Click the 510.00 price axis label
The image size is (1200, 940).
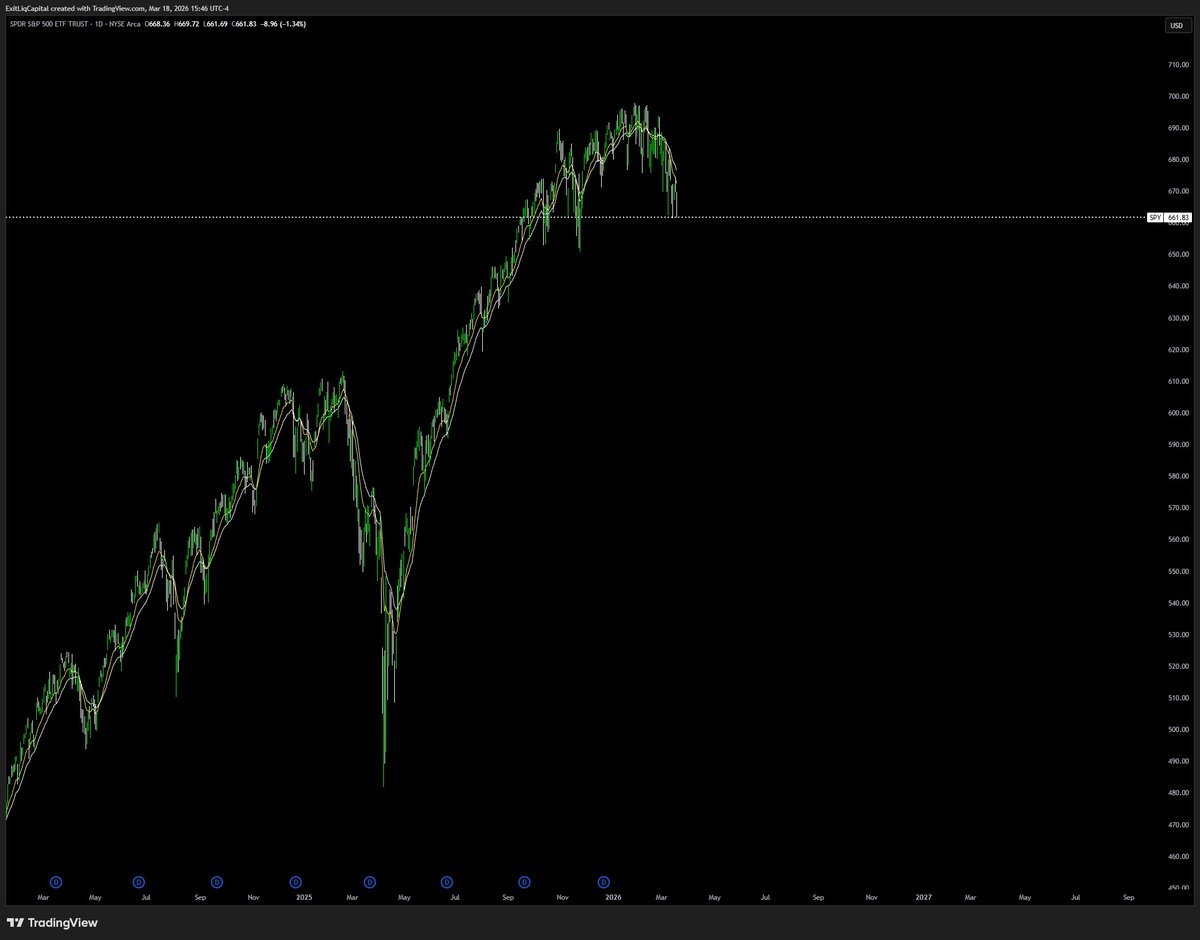[1177, 698]
